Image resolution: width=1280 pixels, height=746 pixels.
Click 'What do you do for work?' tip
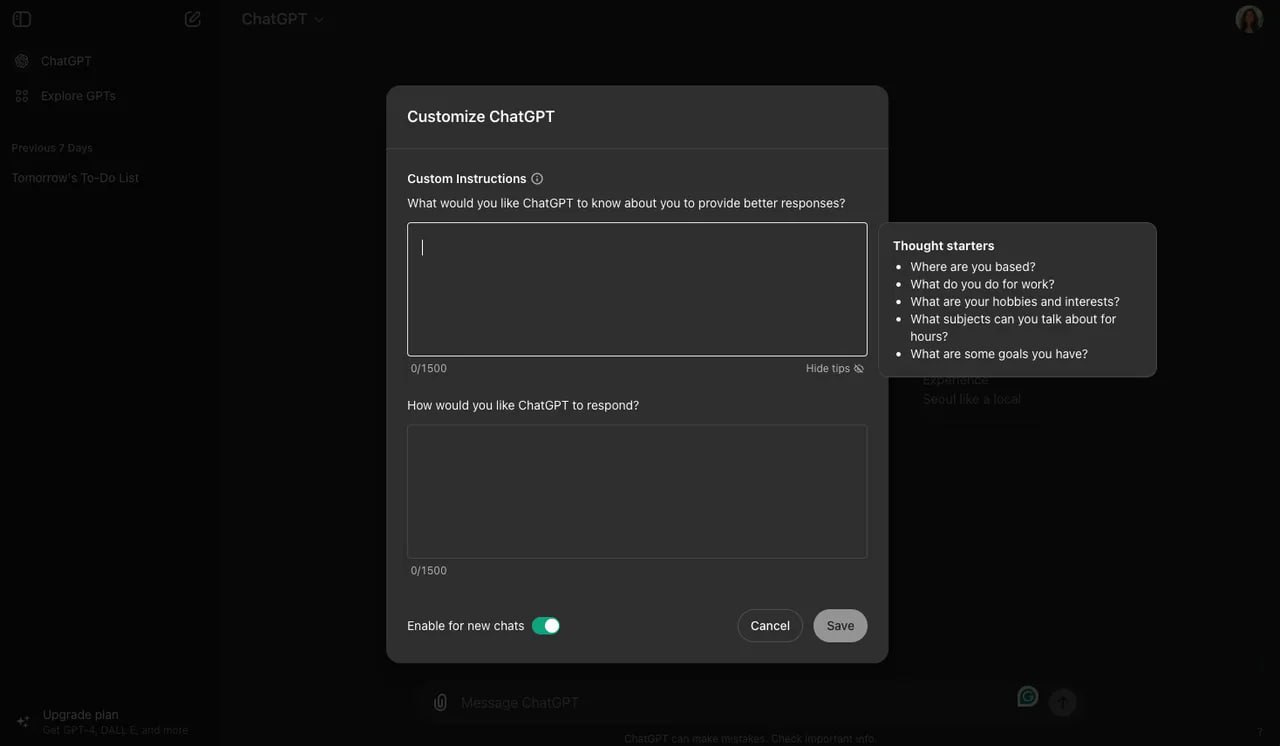coord(982,284)
